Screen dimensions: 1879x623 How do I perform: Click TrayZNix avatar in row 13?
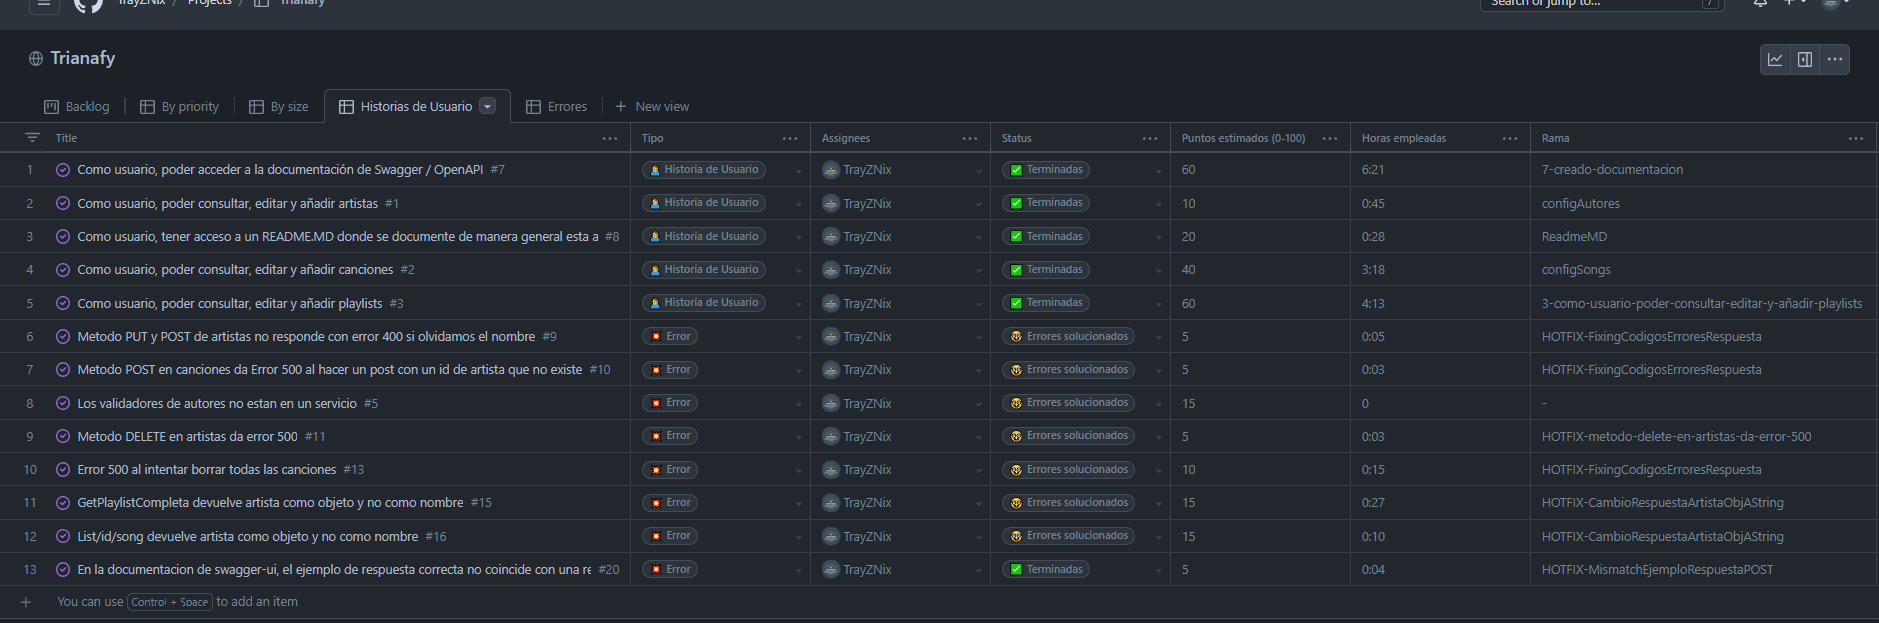pos(831,569)
